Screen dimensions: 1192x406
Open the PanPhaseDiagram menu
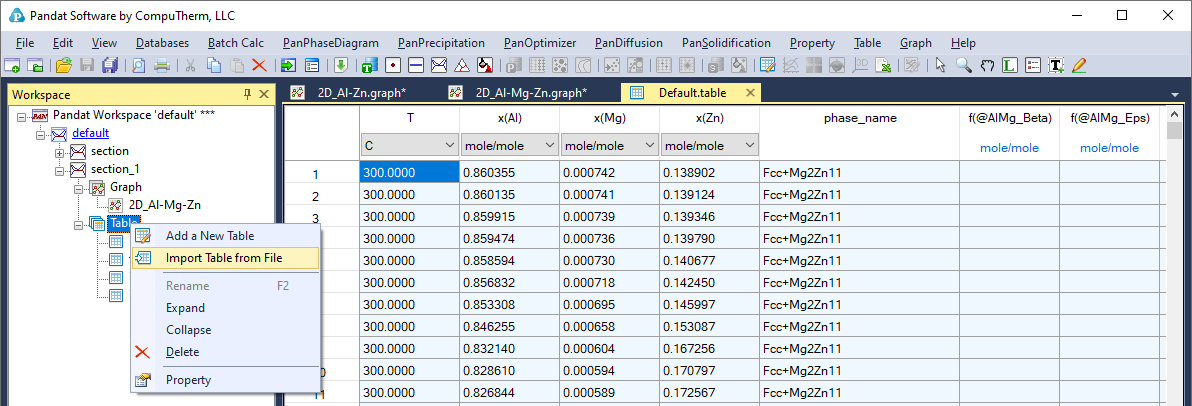tap(330, 43)
